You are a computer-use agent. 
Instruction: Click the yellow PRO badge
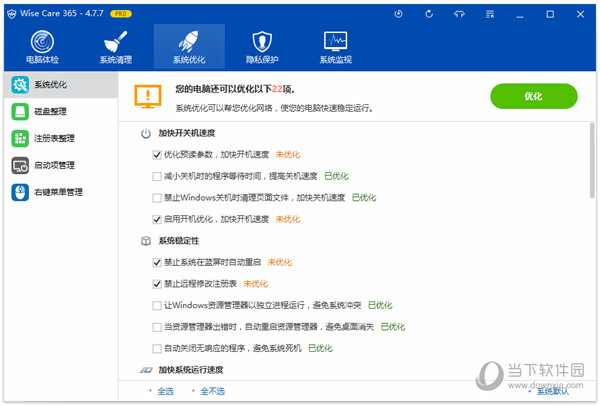click(x=121, y=14)
